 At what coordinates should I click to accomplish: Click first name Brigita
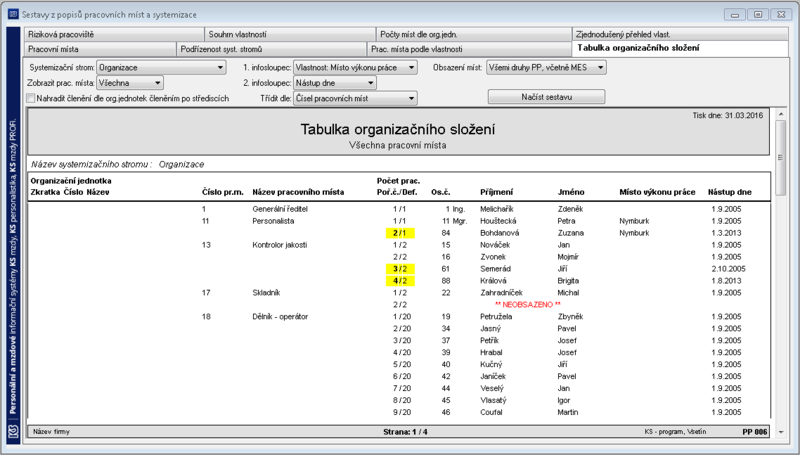coord(568,281)
